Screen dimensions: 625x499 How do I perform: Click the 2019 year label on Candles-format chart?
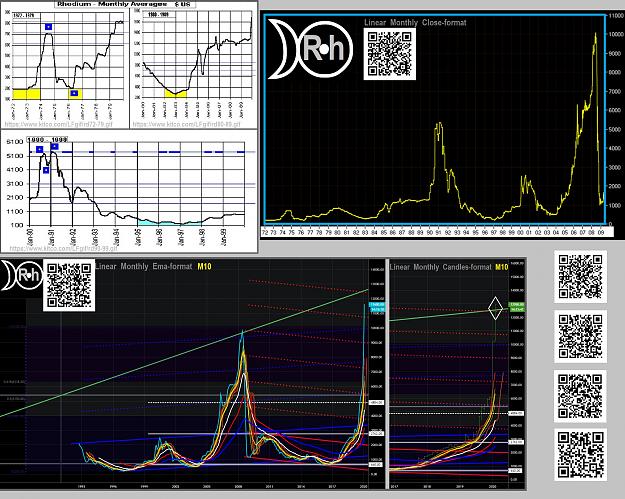[x=460, y=487]
